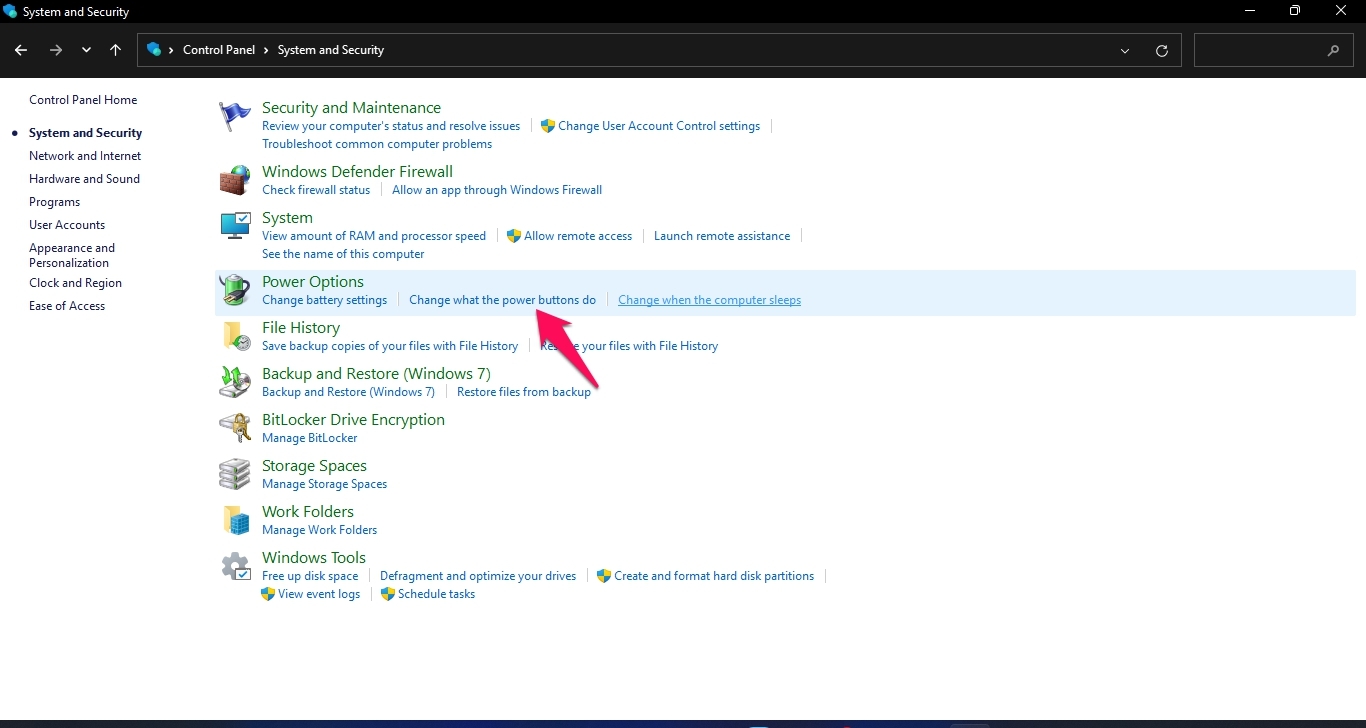Open the System heading link
The image size is (1366, 728).
[x=287, y=218]
